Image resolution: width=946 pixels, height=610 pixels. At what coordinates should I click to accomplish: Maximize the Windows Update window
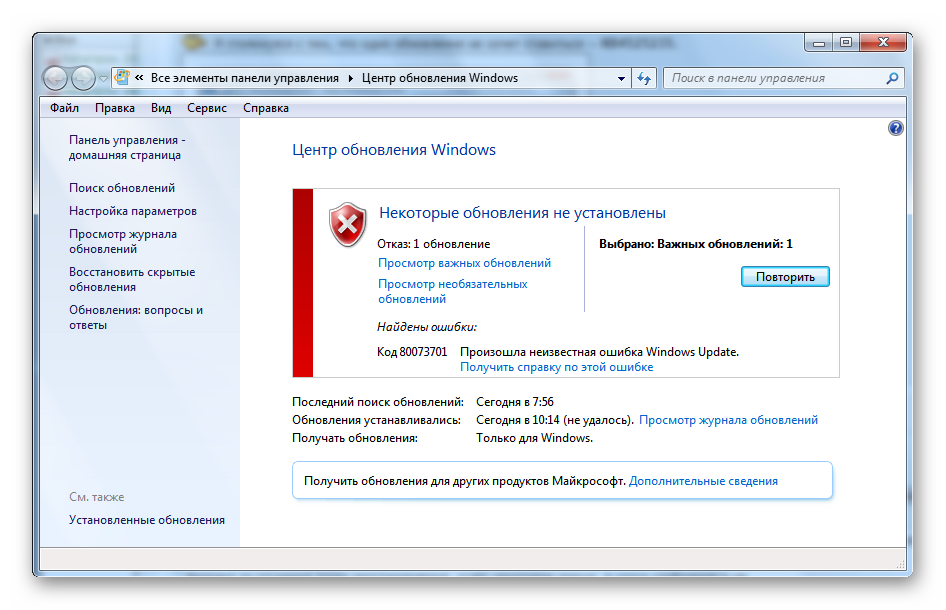[846, 42]
